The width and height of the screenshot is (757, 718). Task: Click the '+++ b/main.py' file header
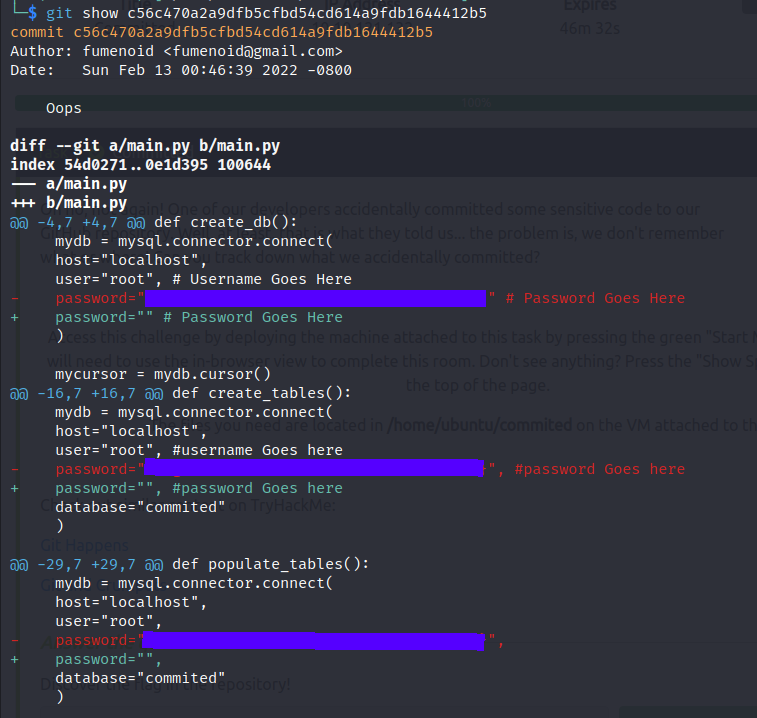click(69, 203)
